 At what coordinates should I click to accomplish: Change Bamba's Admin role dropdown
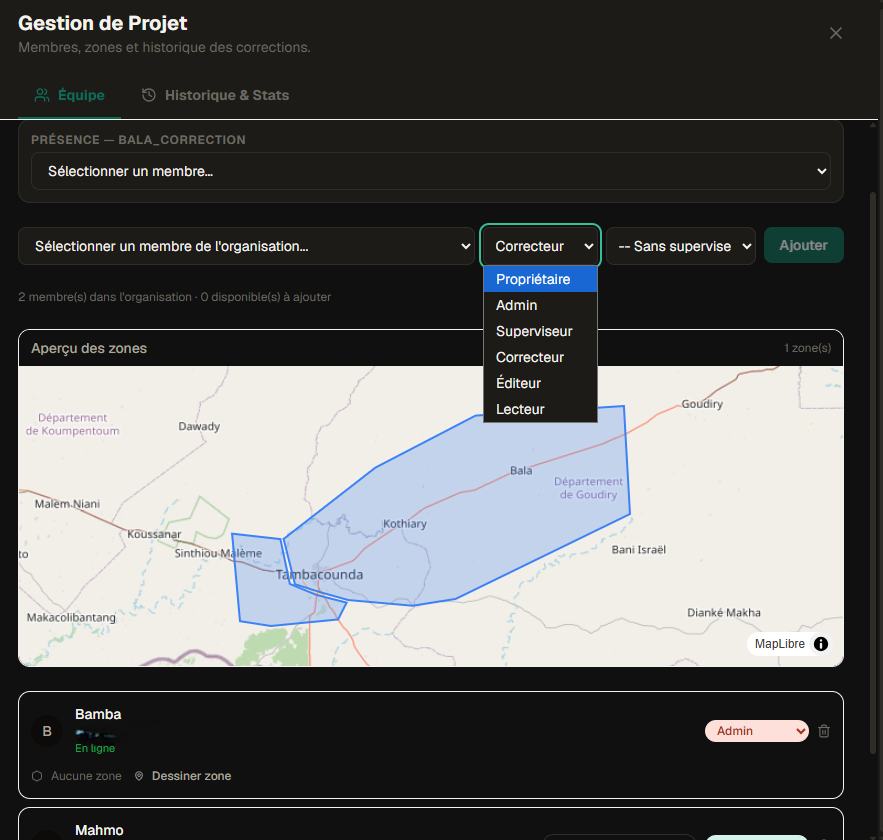click(756, 731)
